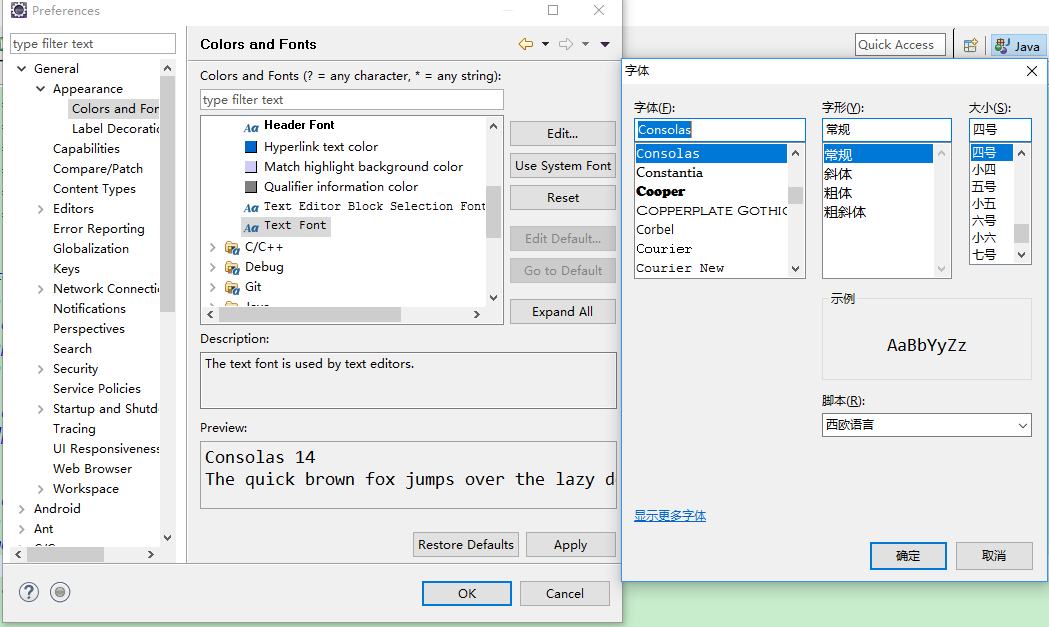Click OK in Preferences dialog
This screenshot has width=1049, height=627.
[x=467, y=593]
